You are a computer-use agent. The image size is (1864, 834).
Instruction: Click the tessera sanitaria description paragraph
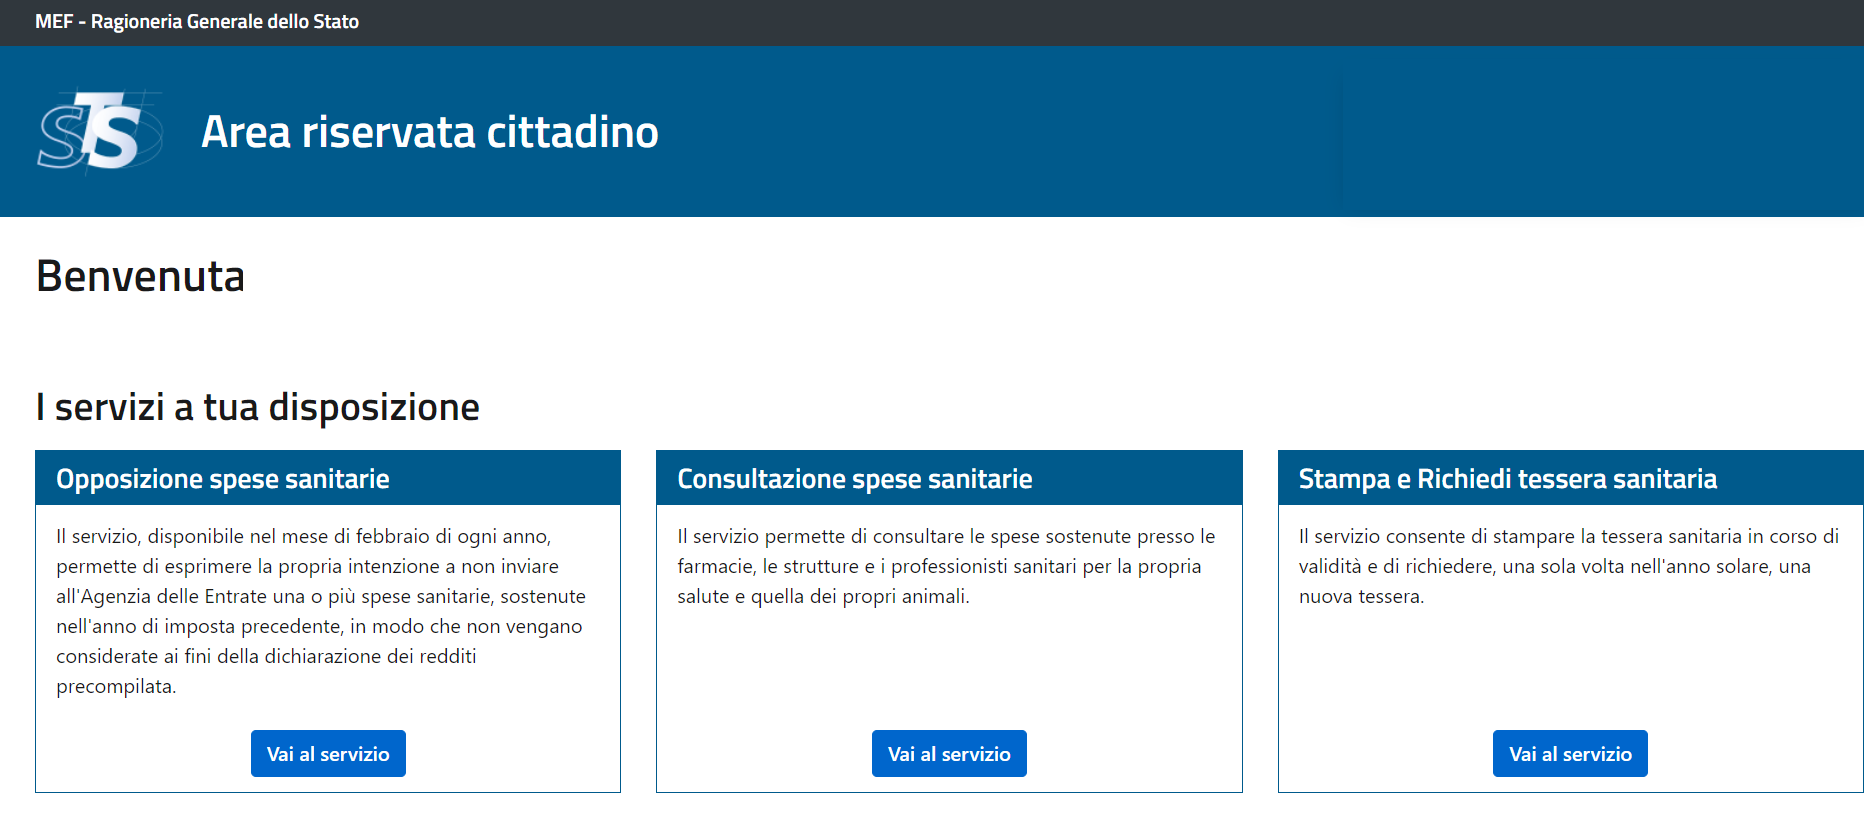1567,566
